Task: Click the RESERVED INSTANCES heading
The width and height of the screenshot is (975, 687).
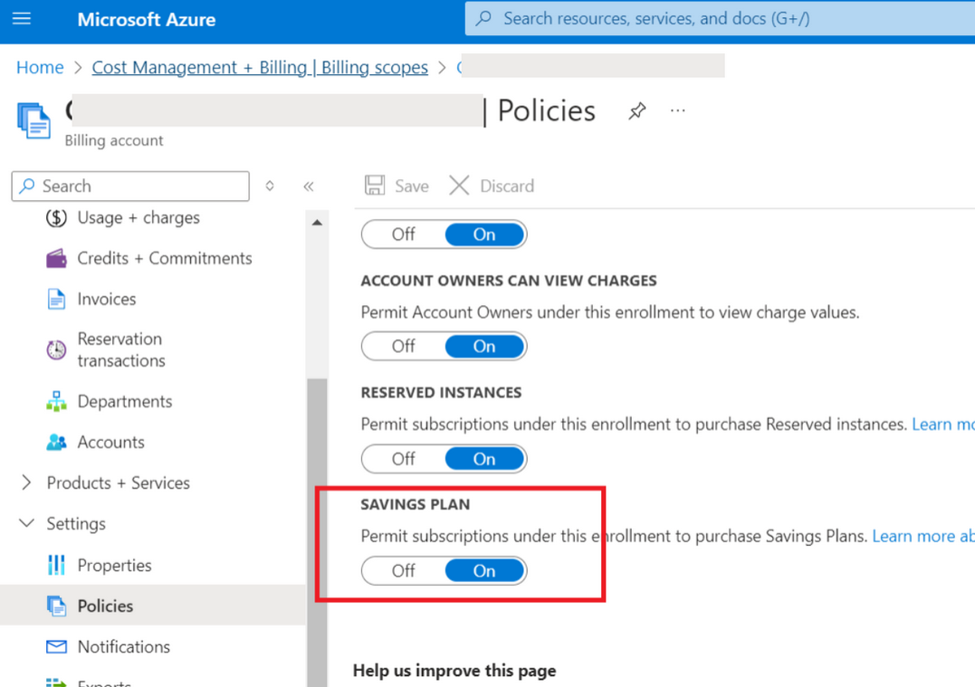Action: coord(441,392)
